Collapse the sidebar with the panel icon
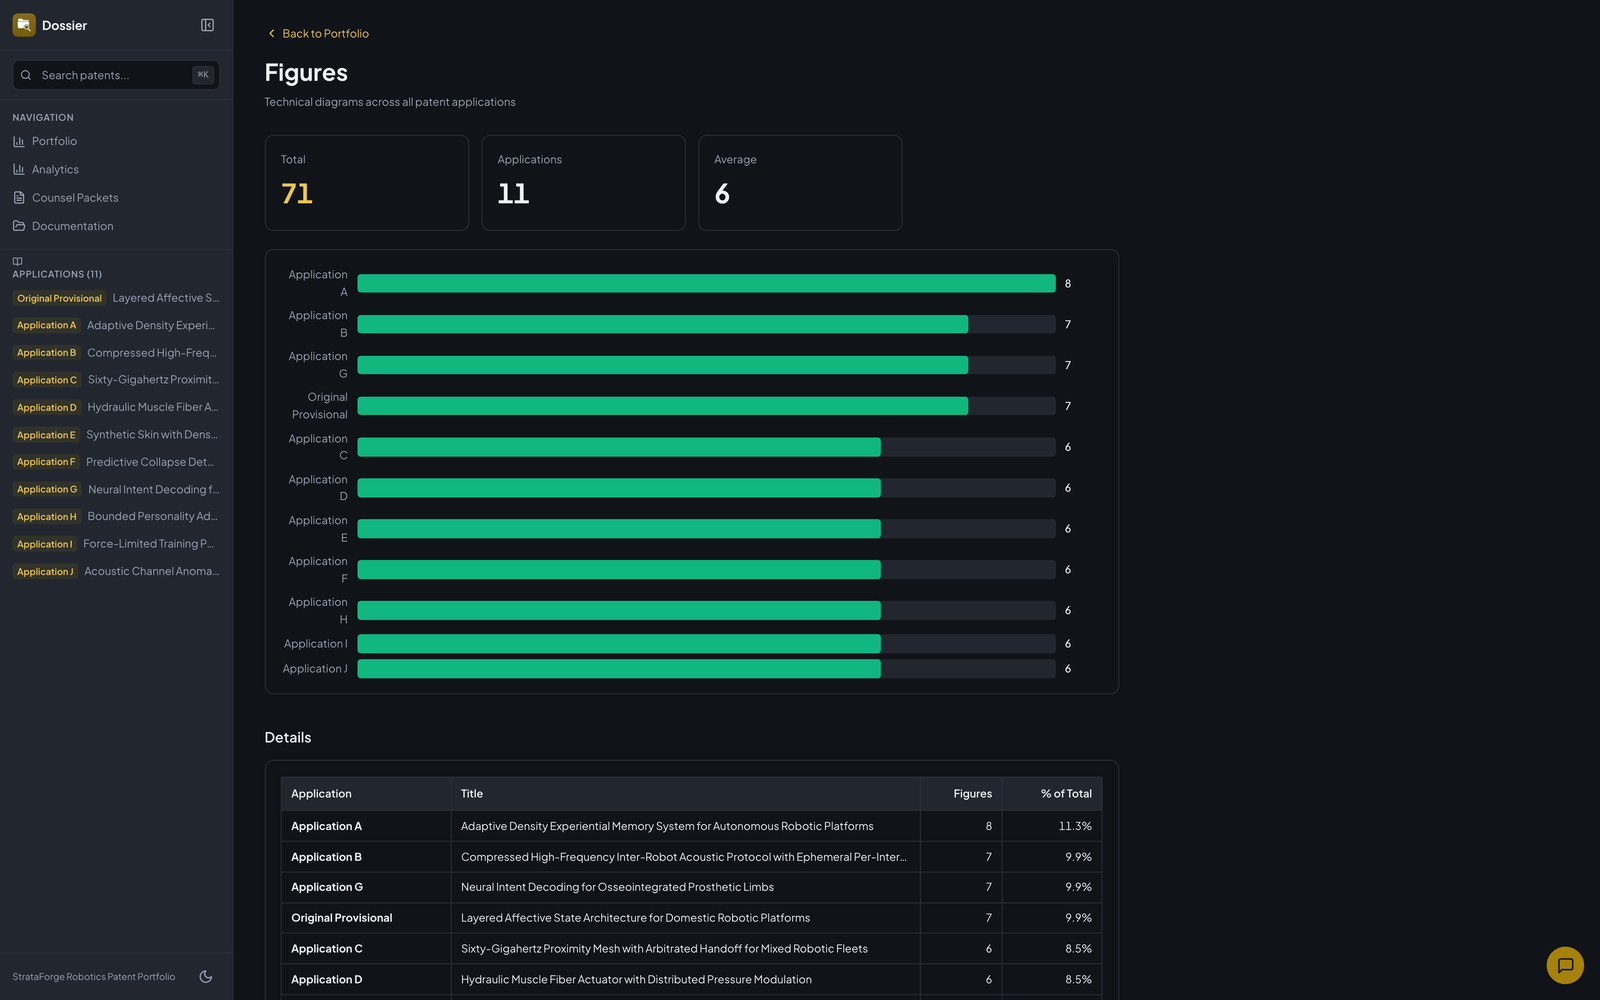The width and height of the screenshot is (1600, 1000). tap(207, 25)
